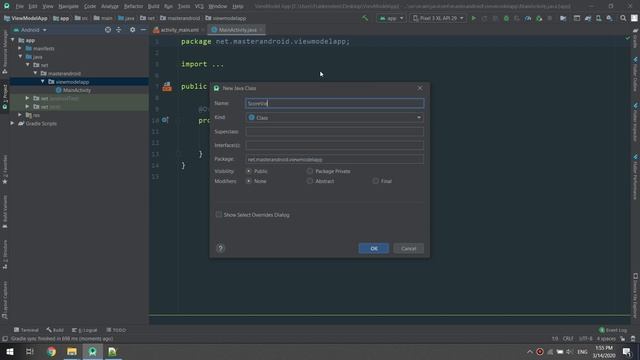Click collapse-all icon in Project panel header
The height and width of the screenshot is (360, 640).
pyautogui.click(x=119, y=30)
